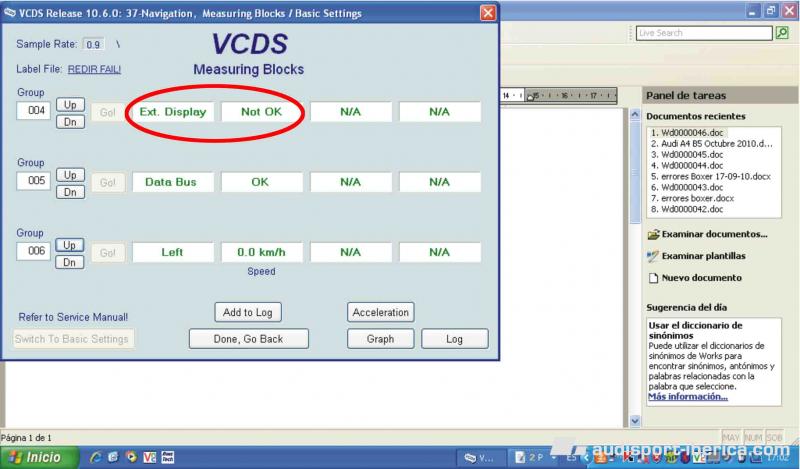The height and width of the screenshot is (469, 800).
Task: Click the Refer to Service Manual! text
Action: click(73, 317)
